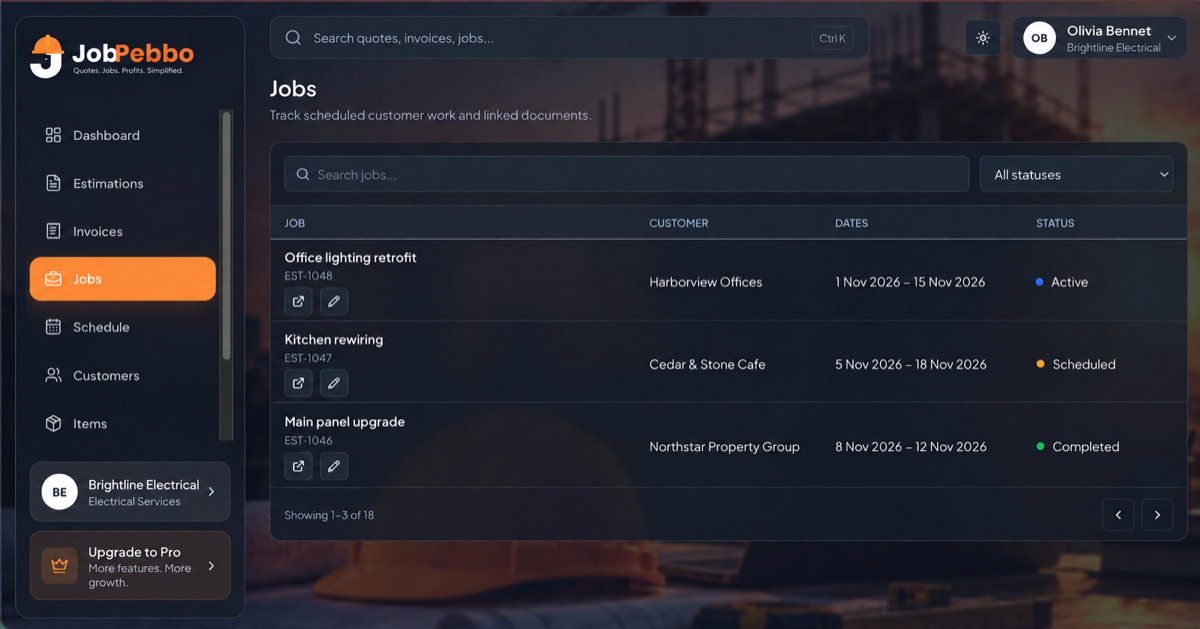Click the Brightline Electrical company card
The height and width of the screenshot is (629, 1200).
pyautogui.click(x=130, y=492)
